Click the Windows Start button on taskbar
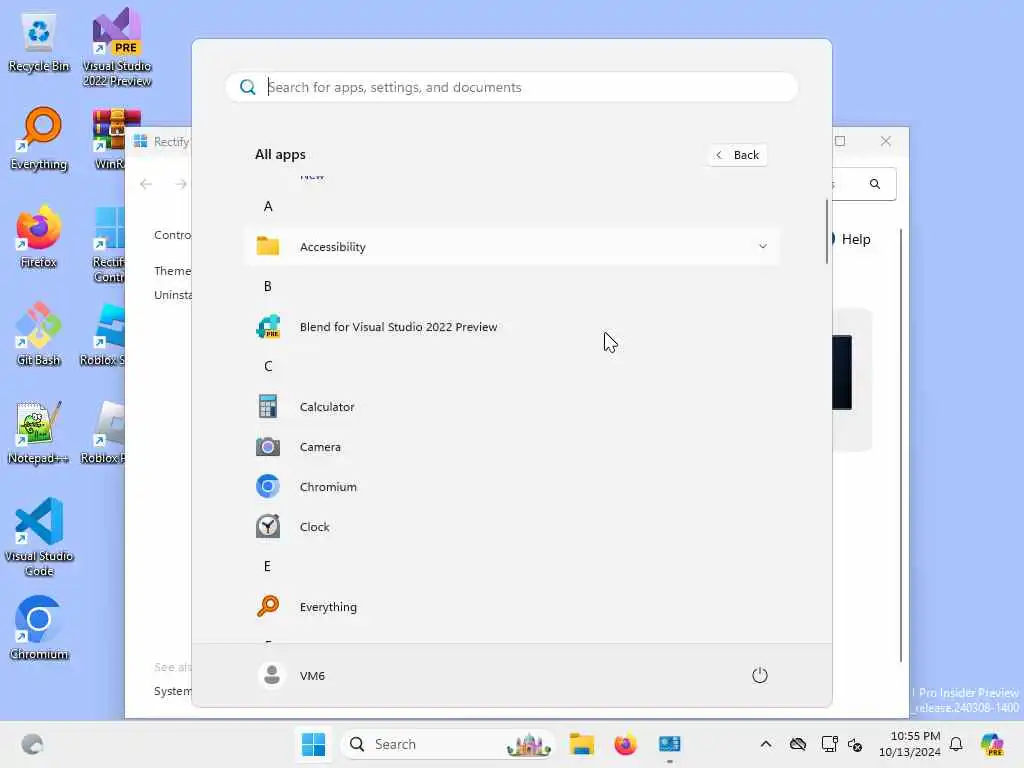The image size is (1024, 768). [313, 744]
